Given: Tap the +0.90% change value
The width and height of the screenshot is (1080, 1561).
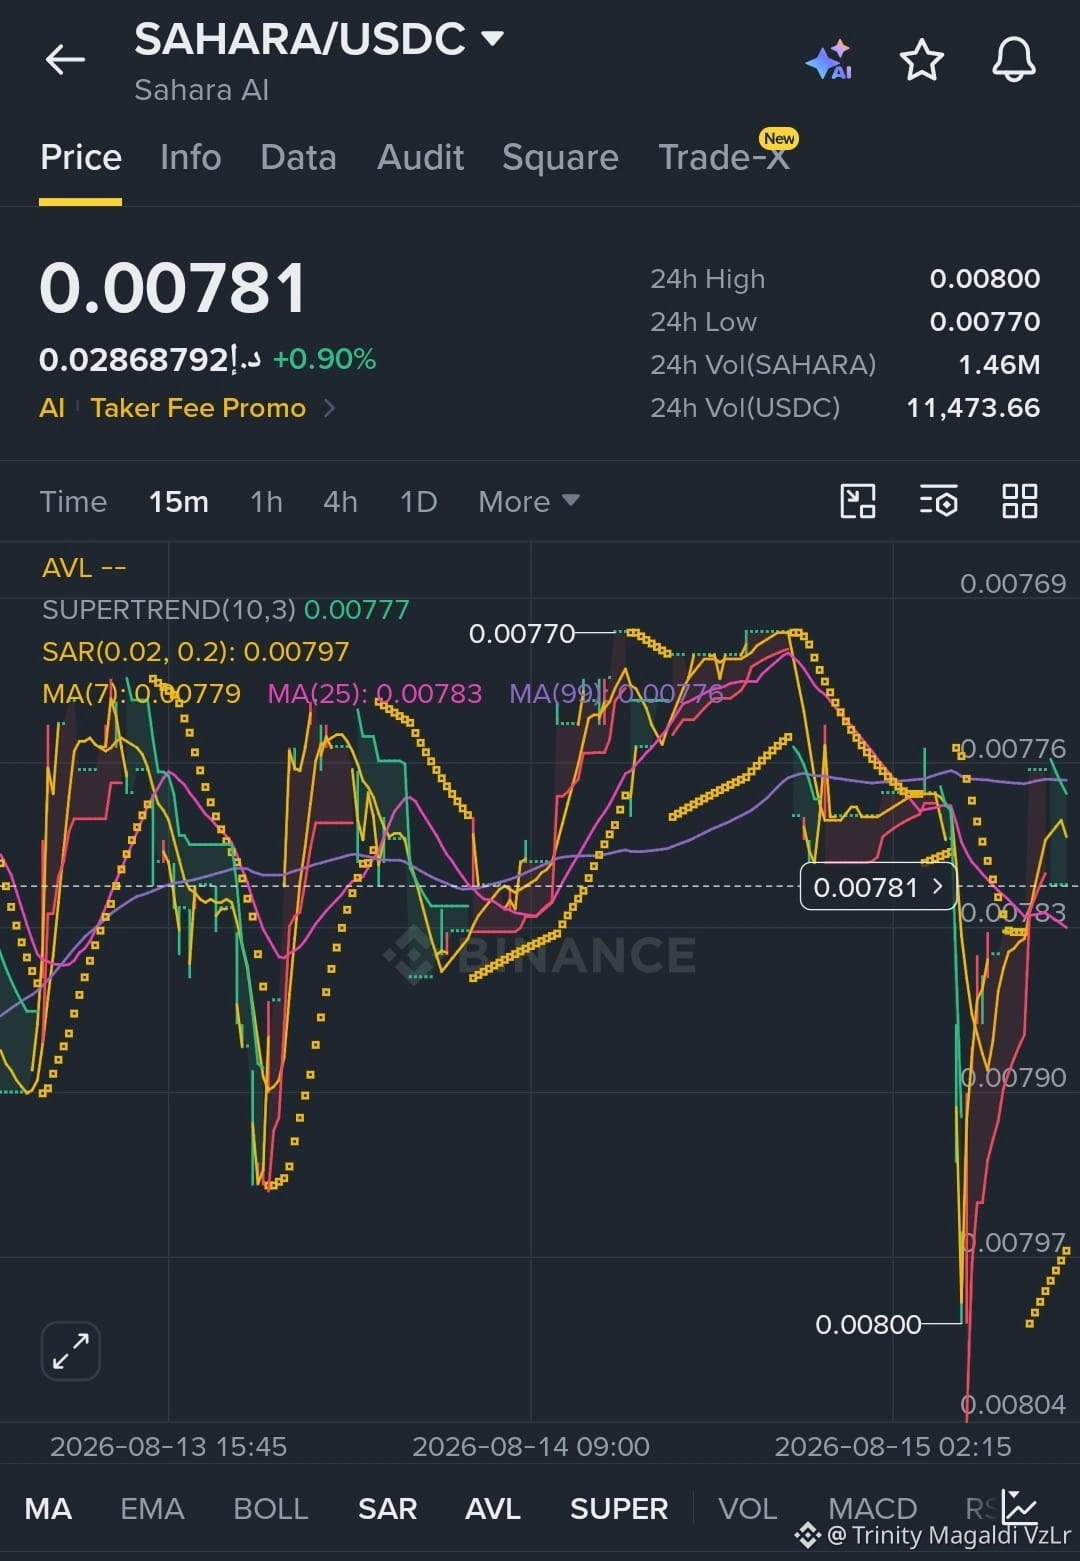Looking at the screenshot, I should click(x=324, y=359).
